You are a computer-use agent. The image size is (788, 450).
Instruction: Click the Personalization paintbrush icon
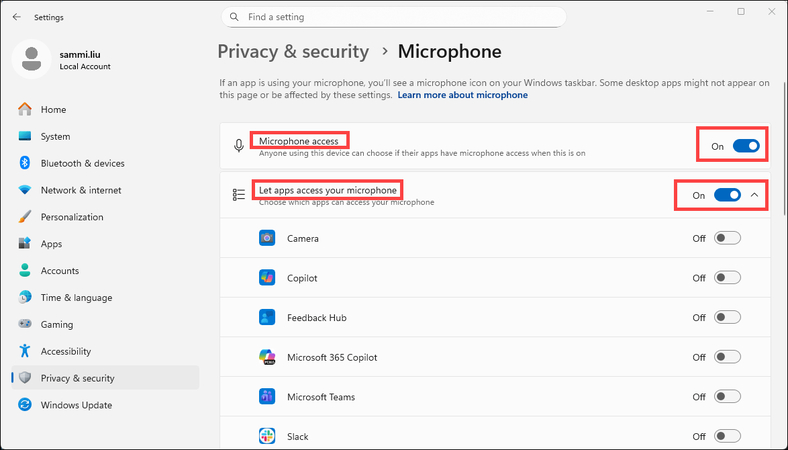tap(25, 217)
